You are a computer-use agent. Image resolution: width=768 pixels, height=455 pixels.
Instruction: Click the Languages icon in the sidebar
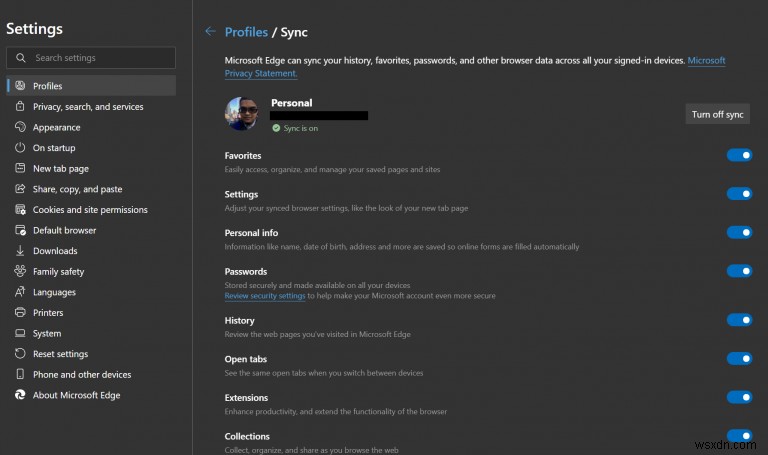coord(20,292)
